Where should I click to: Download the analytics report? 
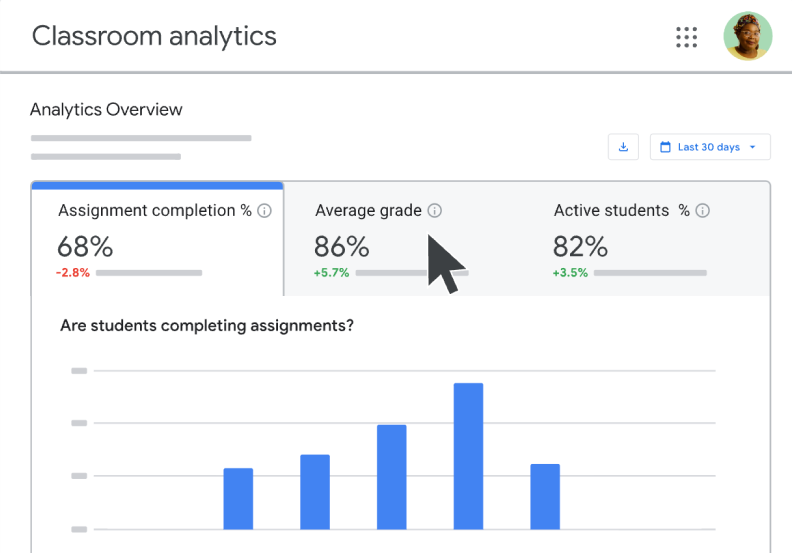(623, 147)
